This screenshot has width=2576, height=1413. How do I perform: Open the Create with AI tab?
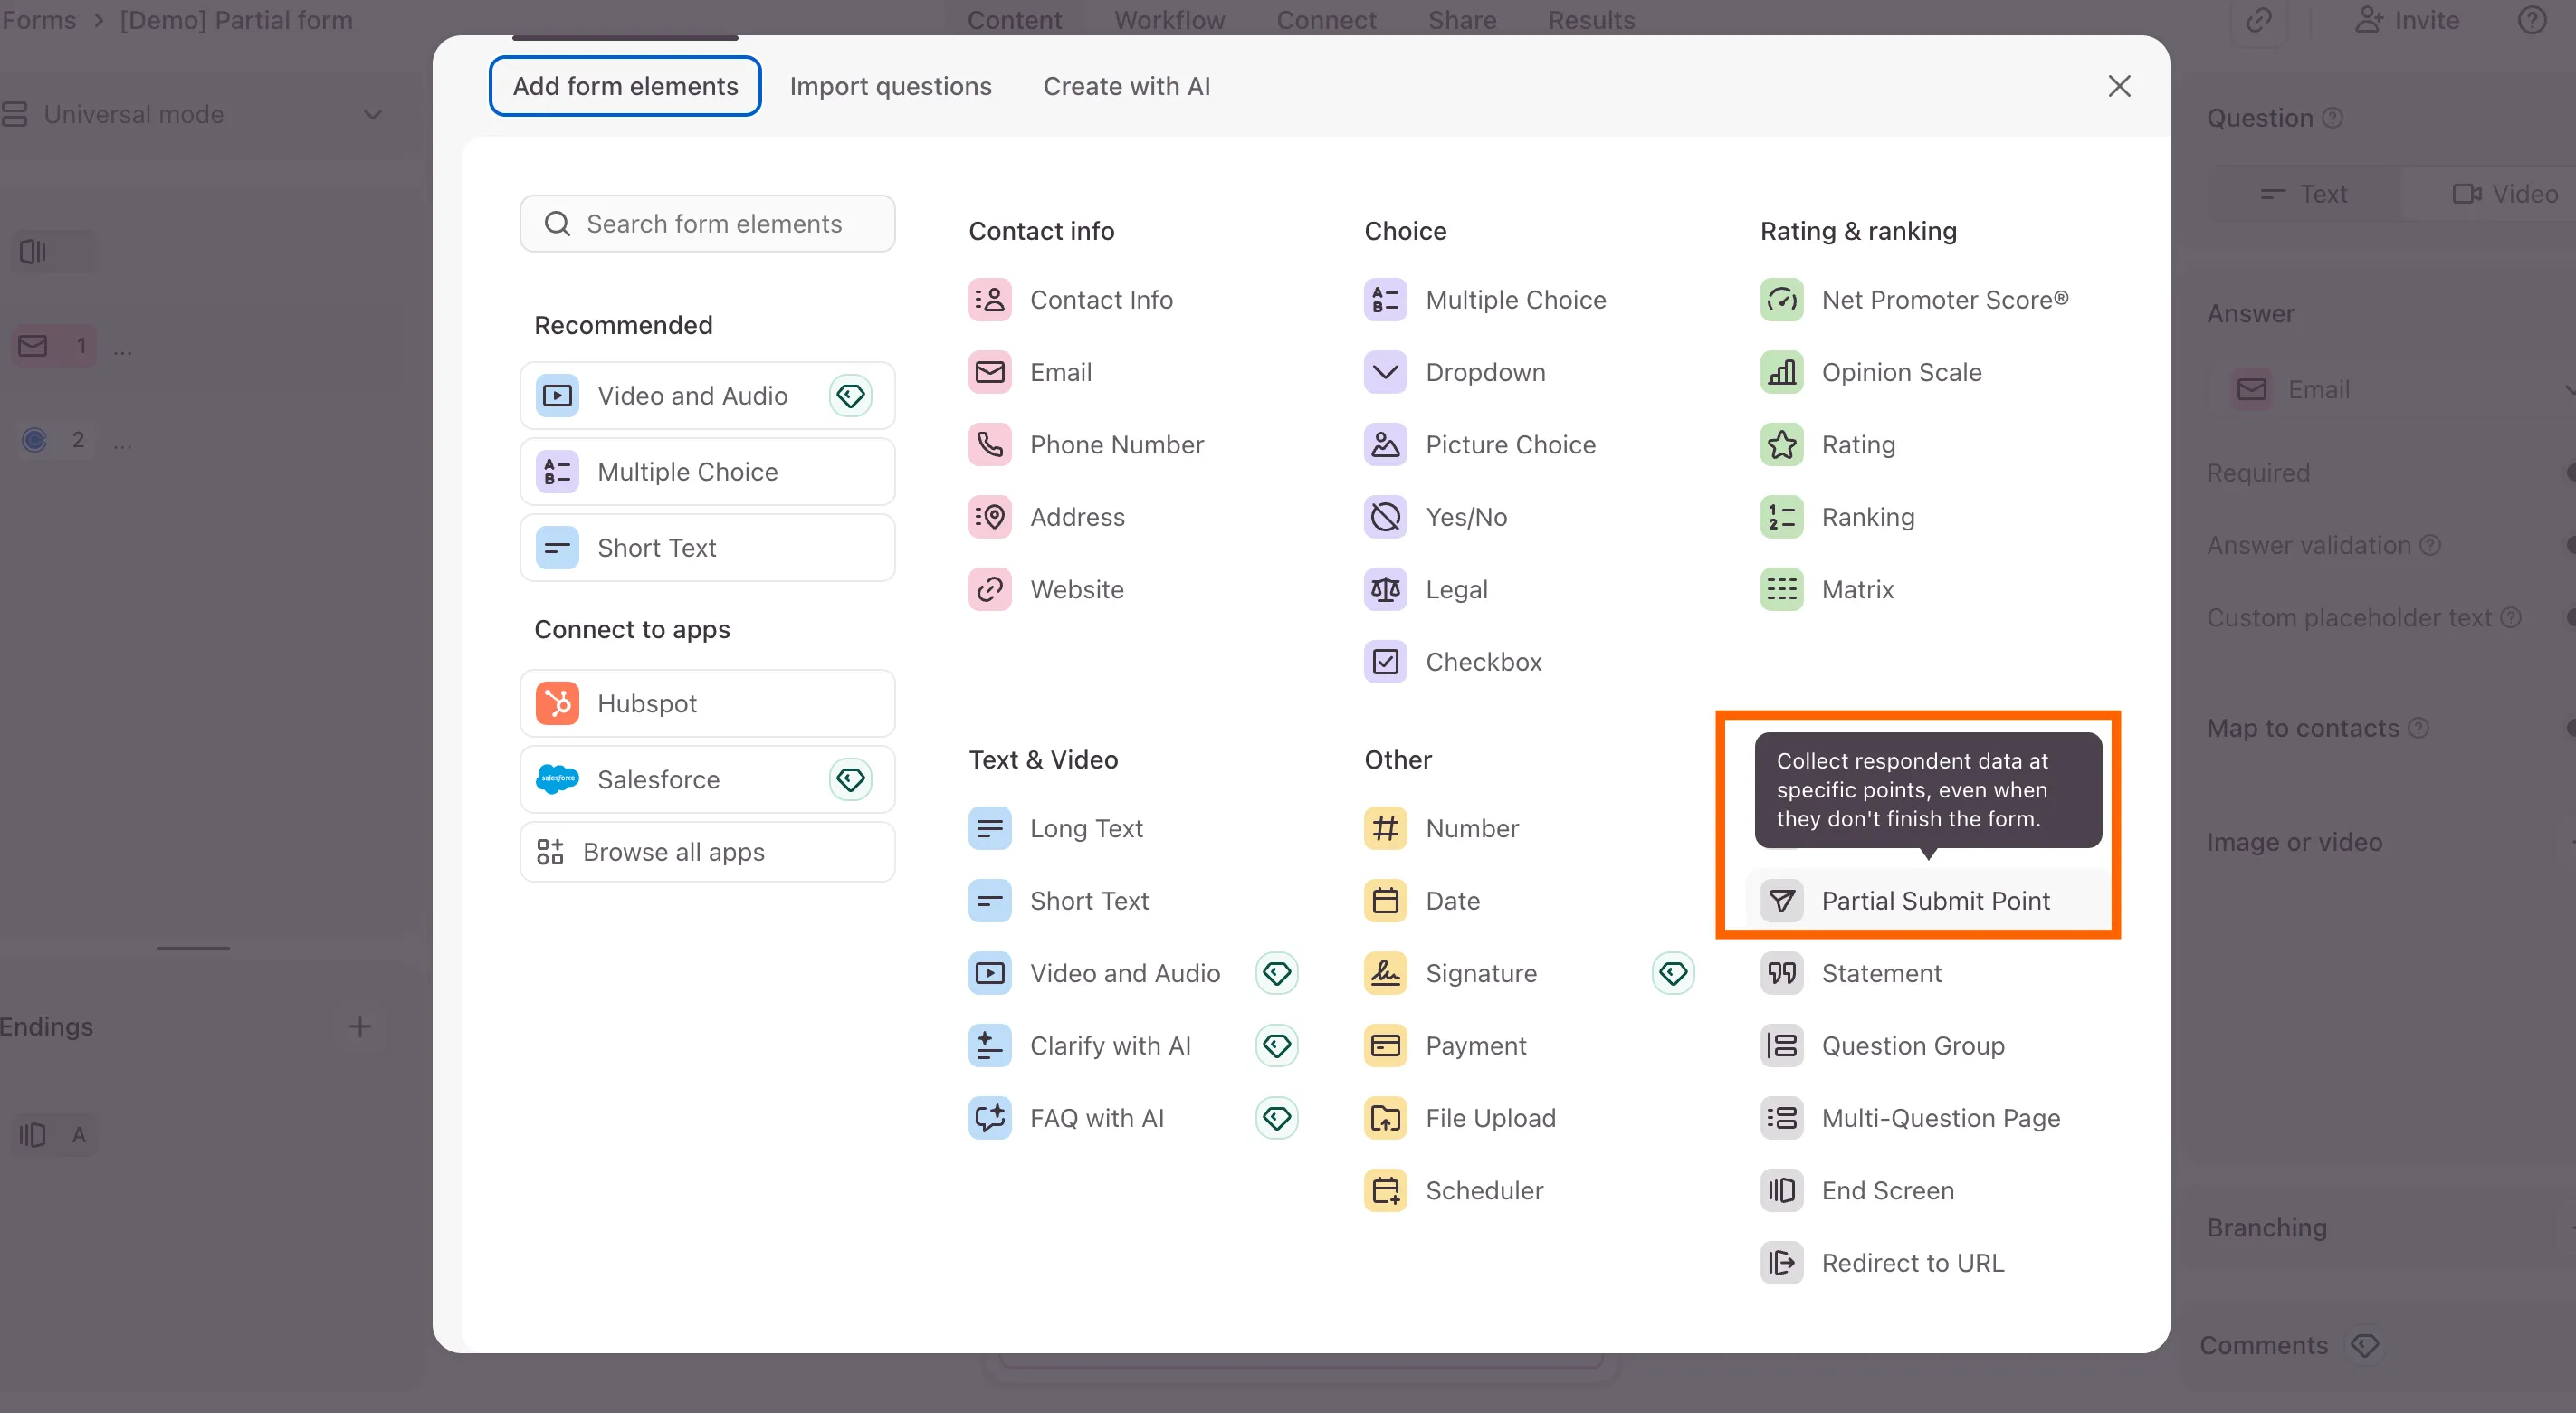[1126, 86]
